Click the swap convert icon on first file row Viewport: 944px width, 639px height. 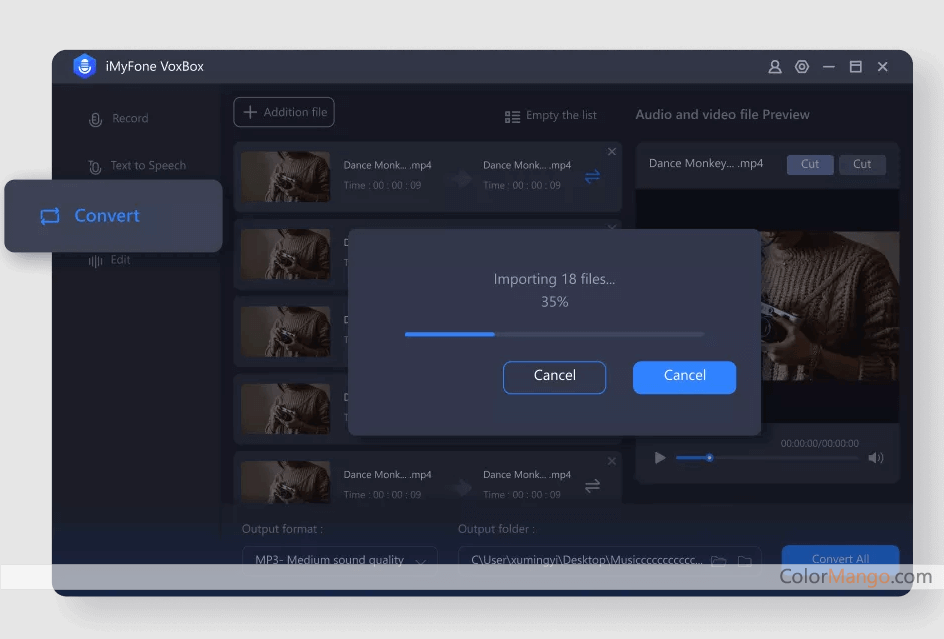[592, 176]
